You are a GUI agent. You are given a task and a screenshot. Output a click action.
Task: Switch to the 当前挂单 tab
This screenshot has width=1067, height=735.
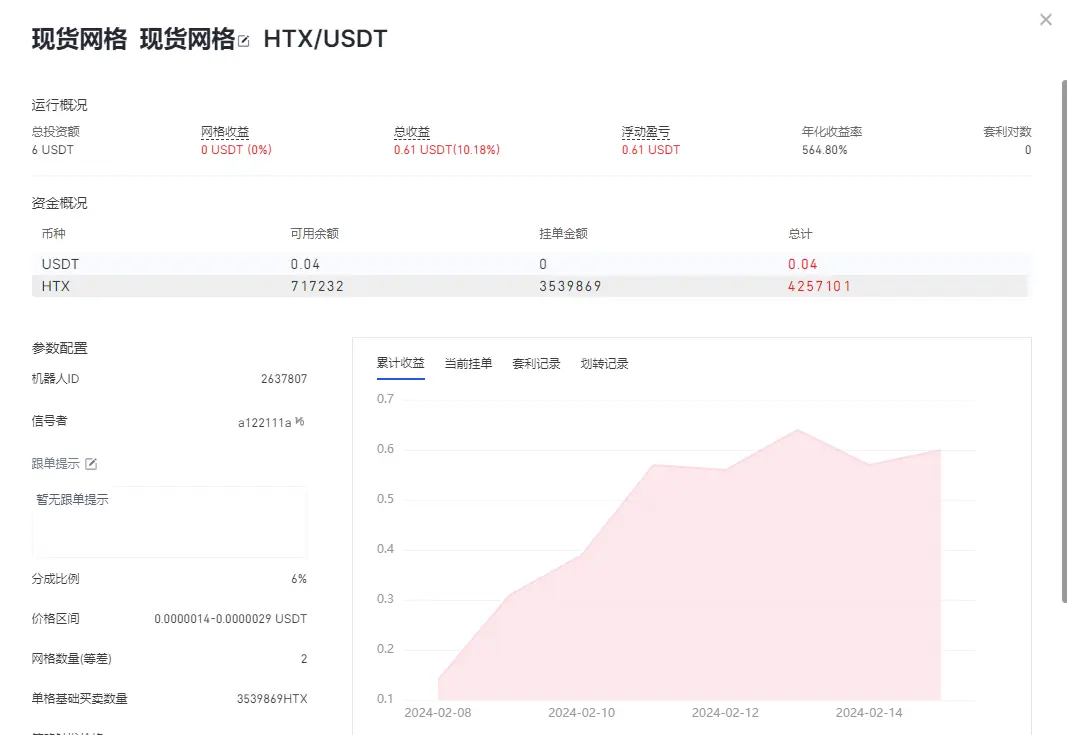[468, 363]
